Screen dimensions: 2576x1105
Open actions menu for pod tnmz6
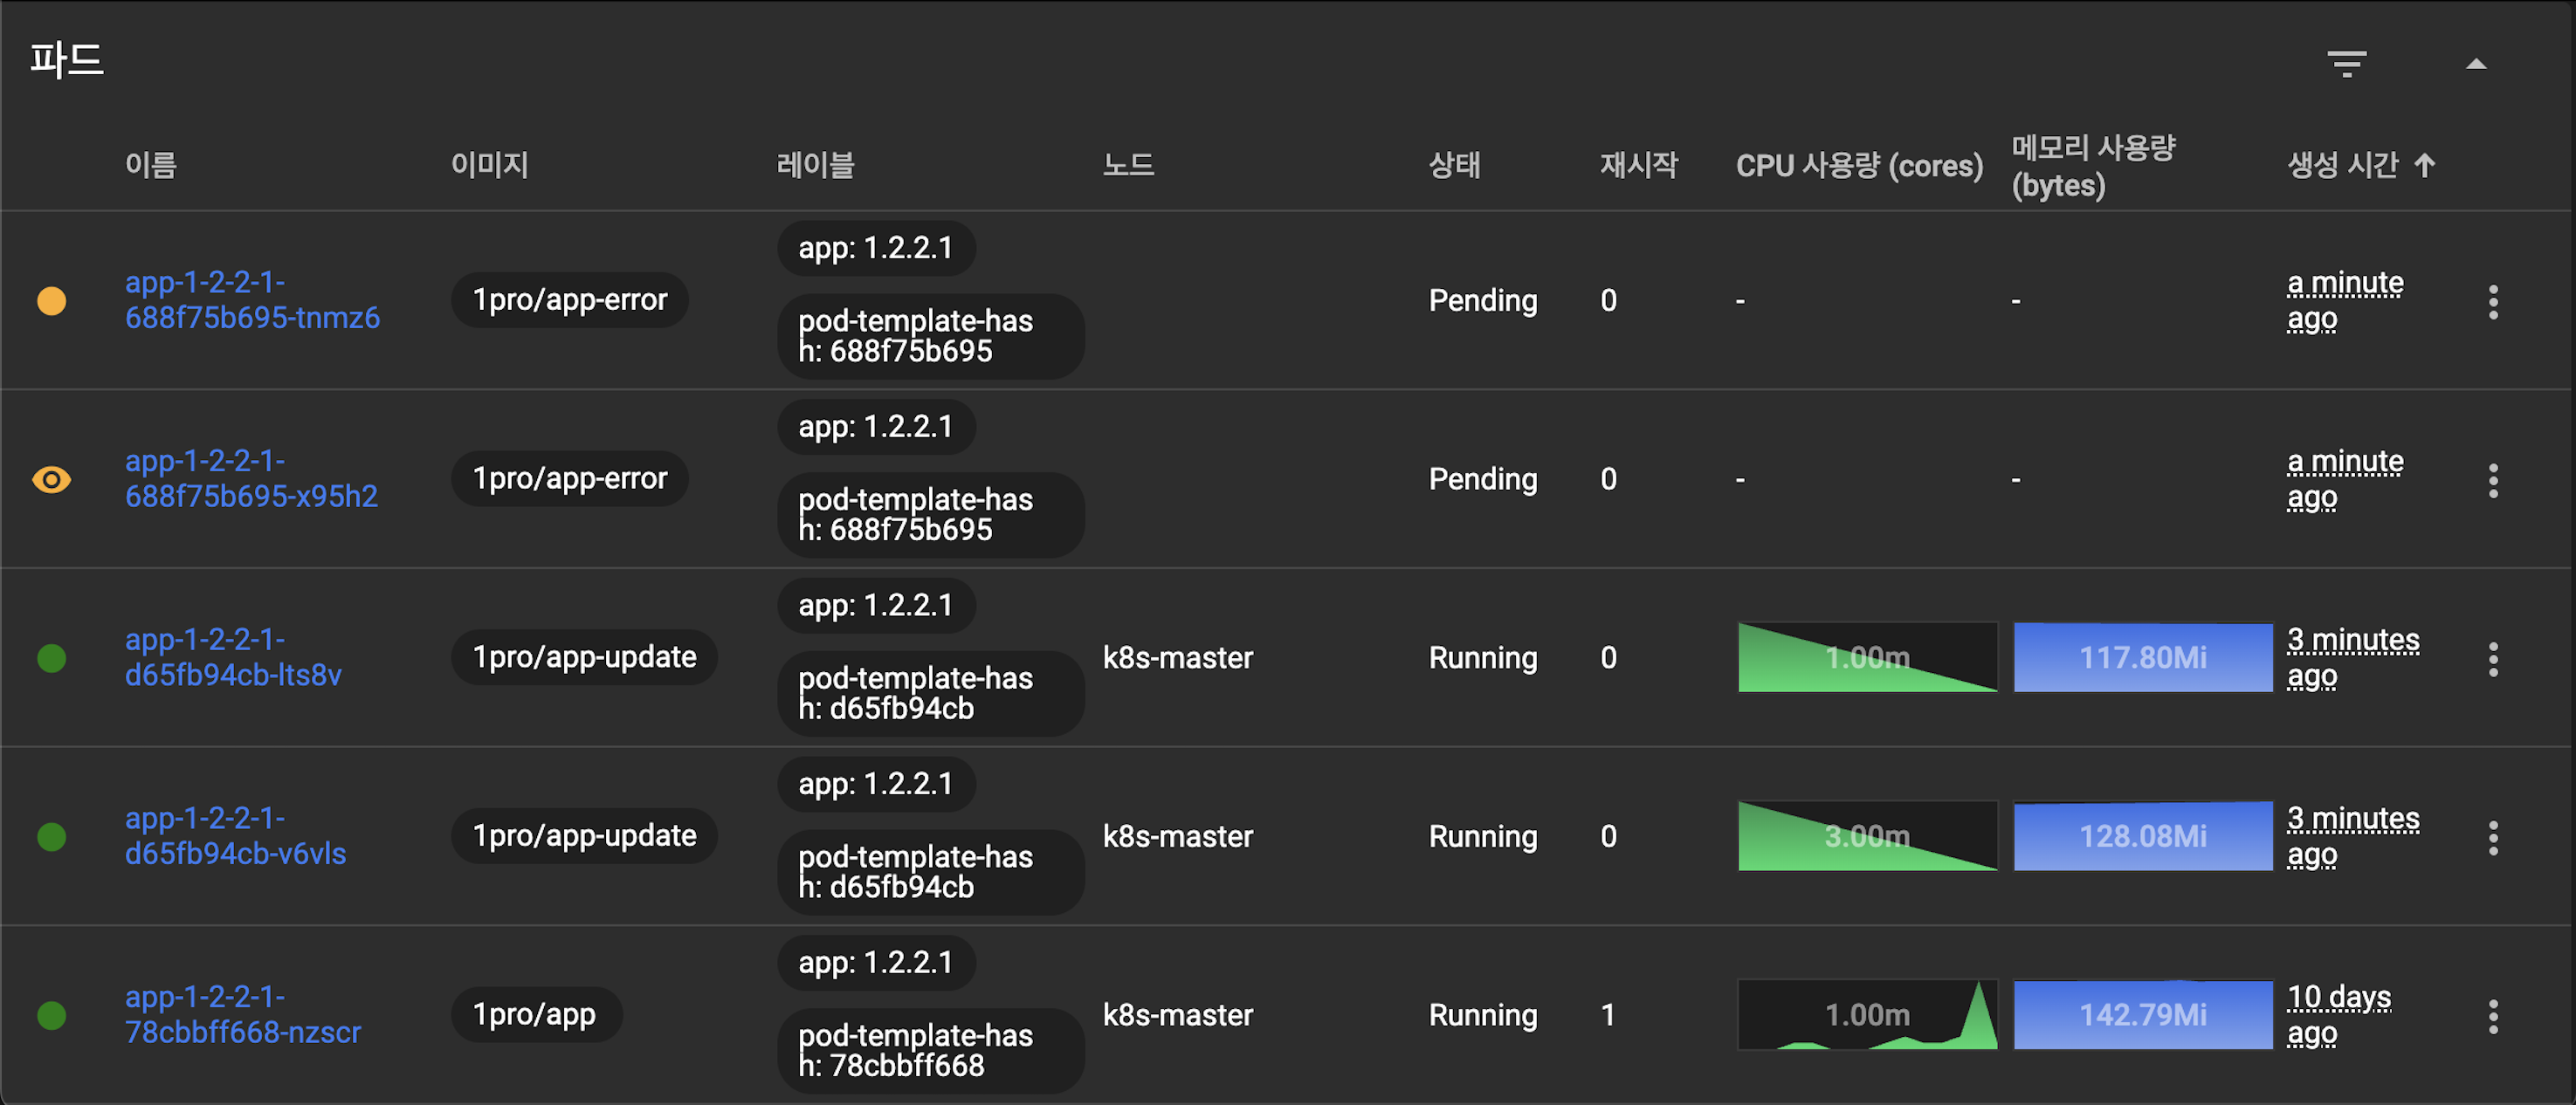(x=2493, y=301)
